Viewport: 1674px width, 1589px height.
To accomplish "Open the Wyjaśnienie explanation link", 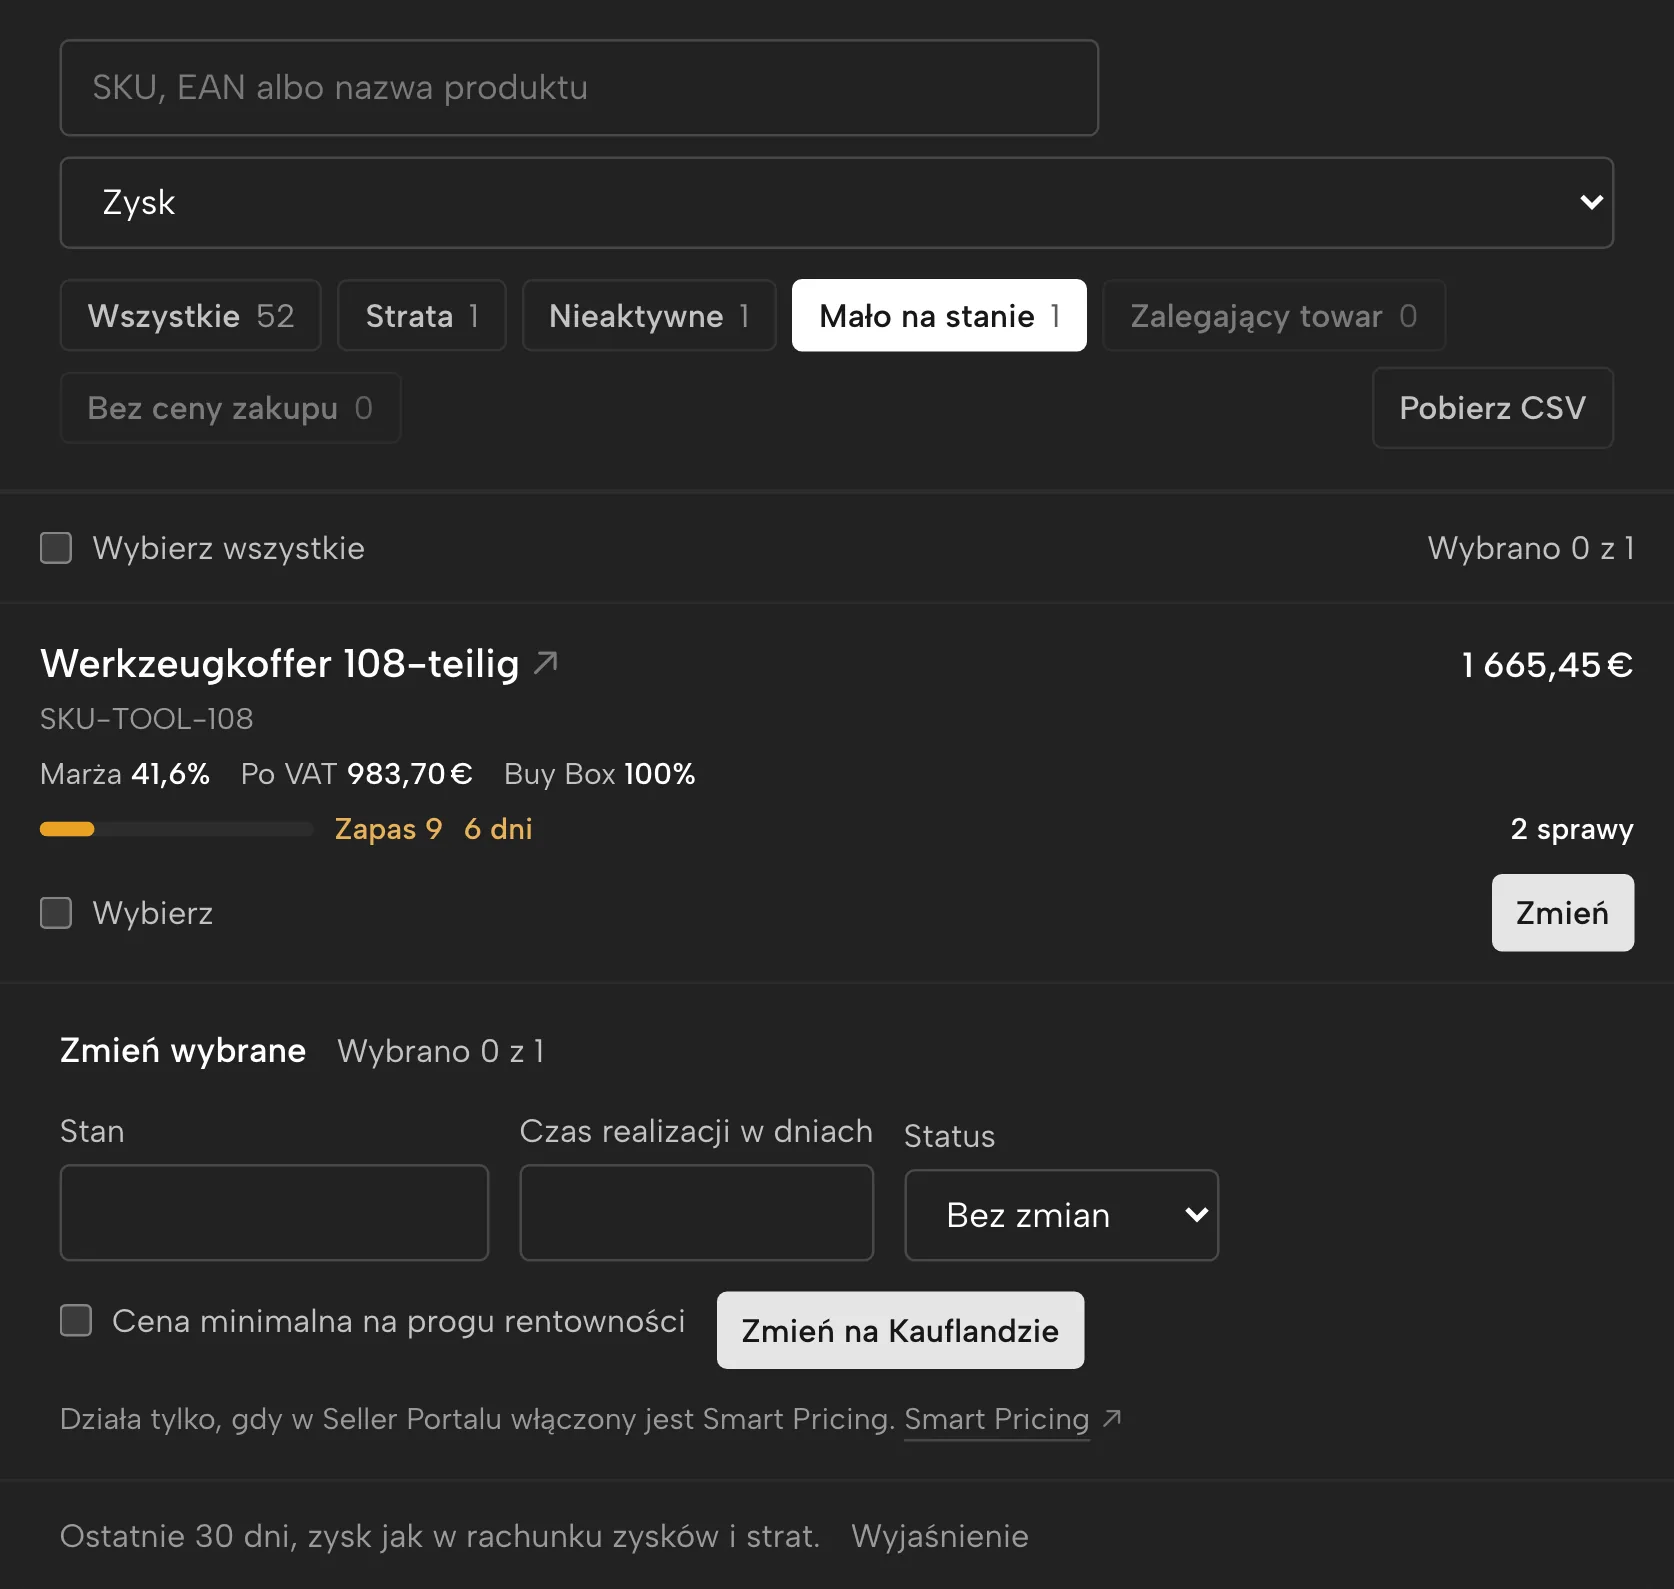I will point(940,1536).
